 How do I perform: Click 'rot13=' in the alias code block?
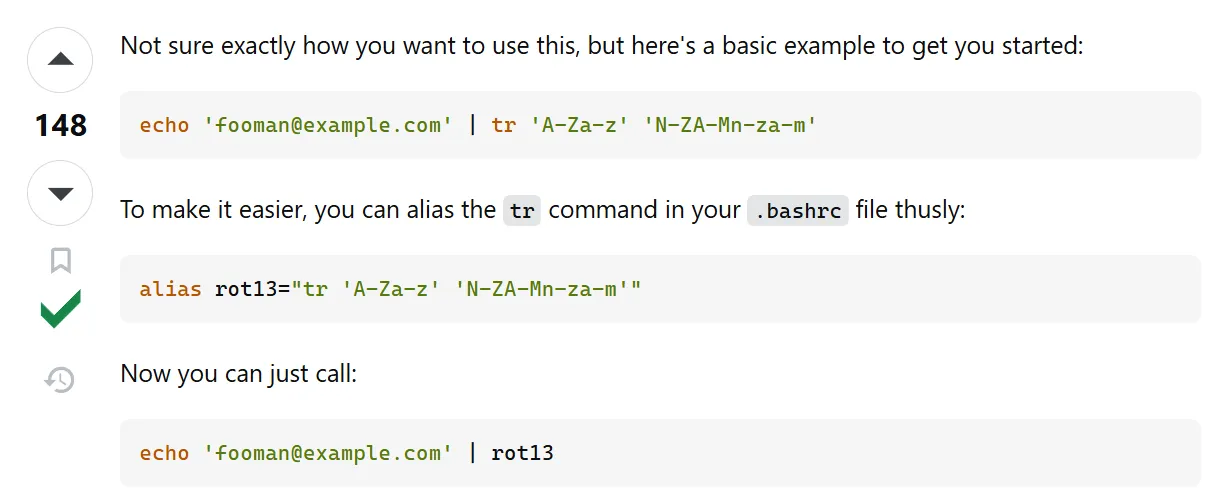click(252, 289)
